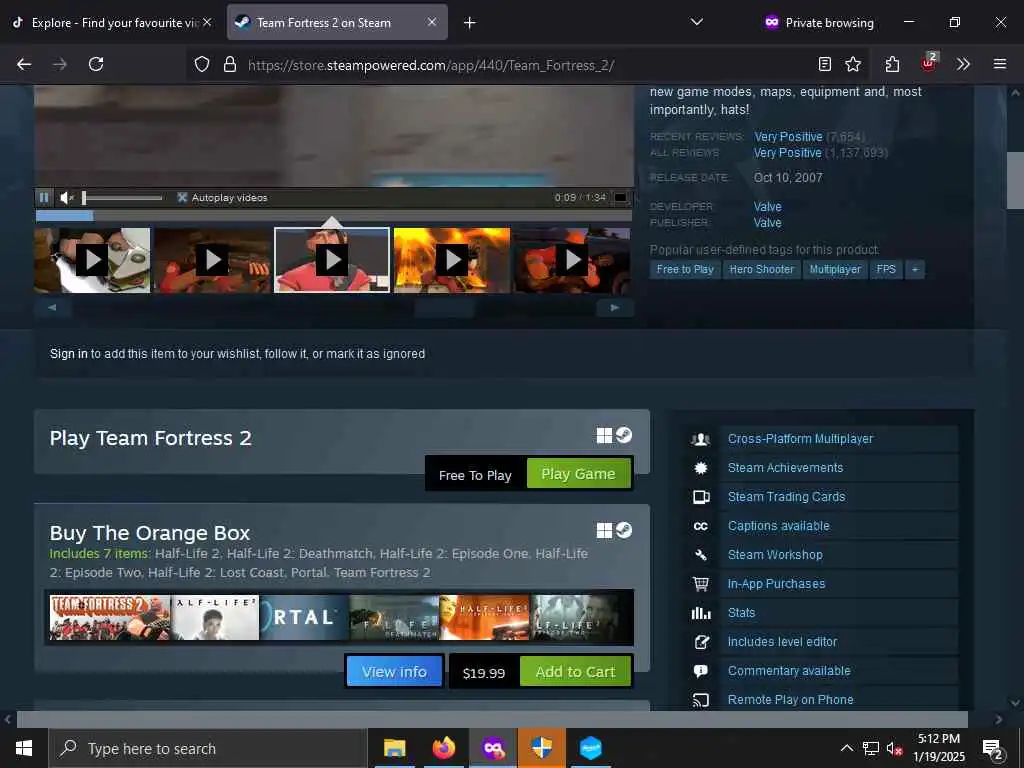Play the second trailer thumbnail

point(212,260)
